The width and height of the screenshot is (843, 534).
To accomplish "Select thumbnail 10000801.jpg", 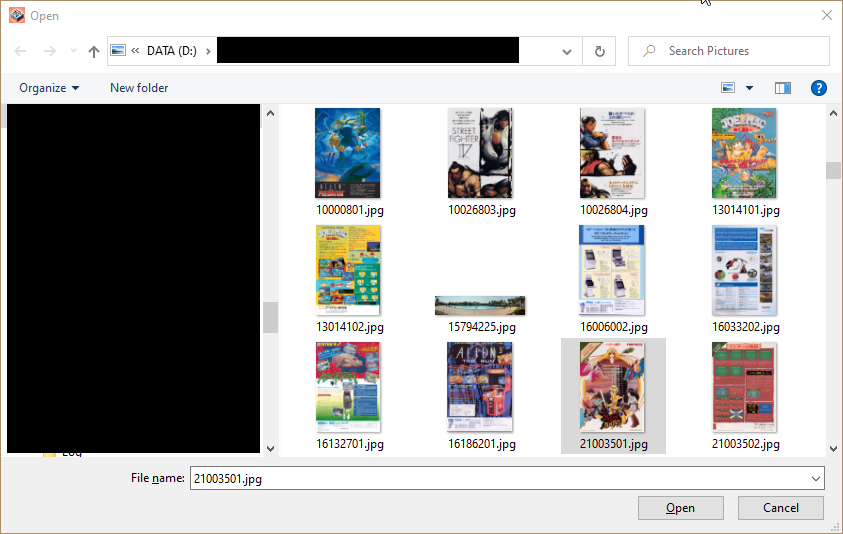I will [x=348, y=153].
